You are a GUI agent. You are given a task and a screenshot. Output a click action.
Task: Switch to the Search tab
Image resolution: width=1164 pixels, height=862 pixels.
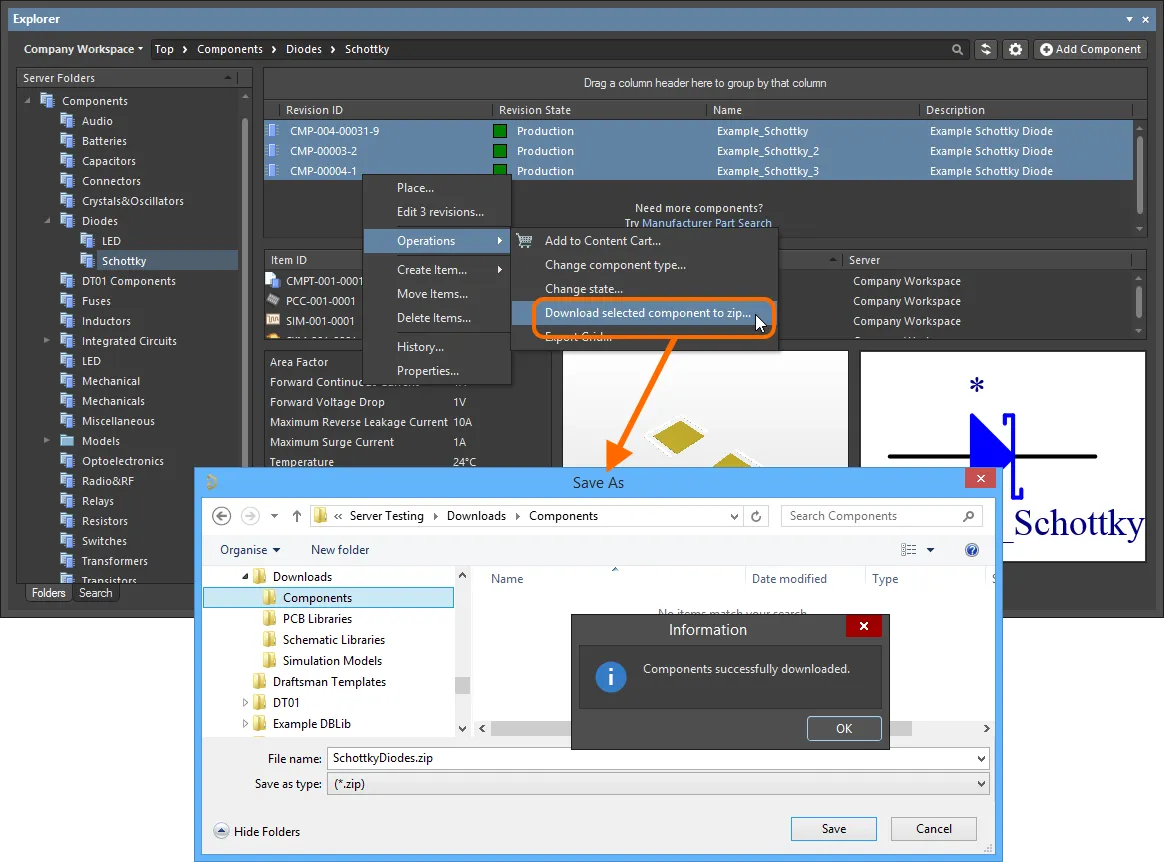(96, 593)
